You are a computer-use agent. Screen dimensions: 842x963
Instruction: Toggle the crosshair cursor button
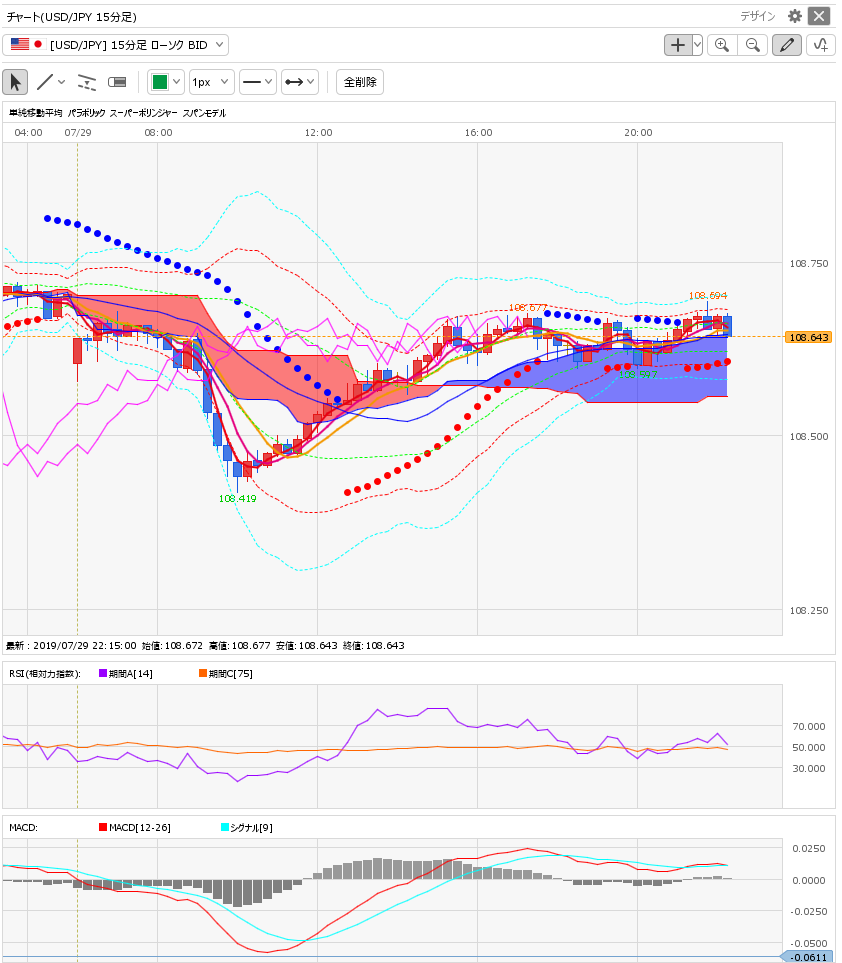678,45
